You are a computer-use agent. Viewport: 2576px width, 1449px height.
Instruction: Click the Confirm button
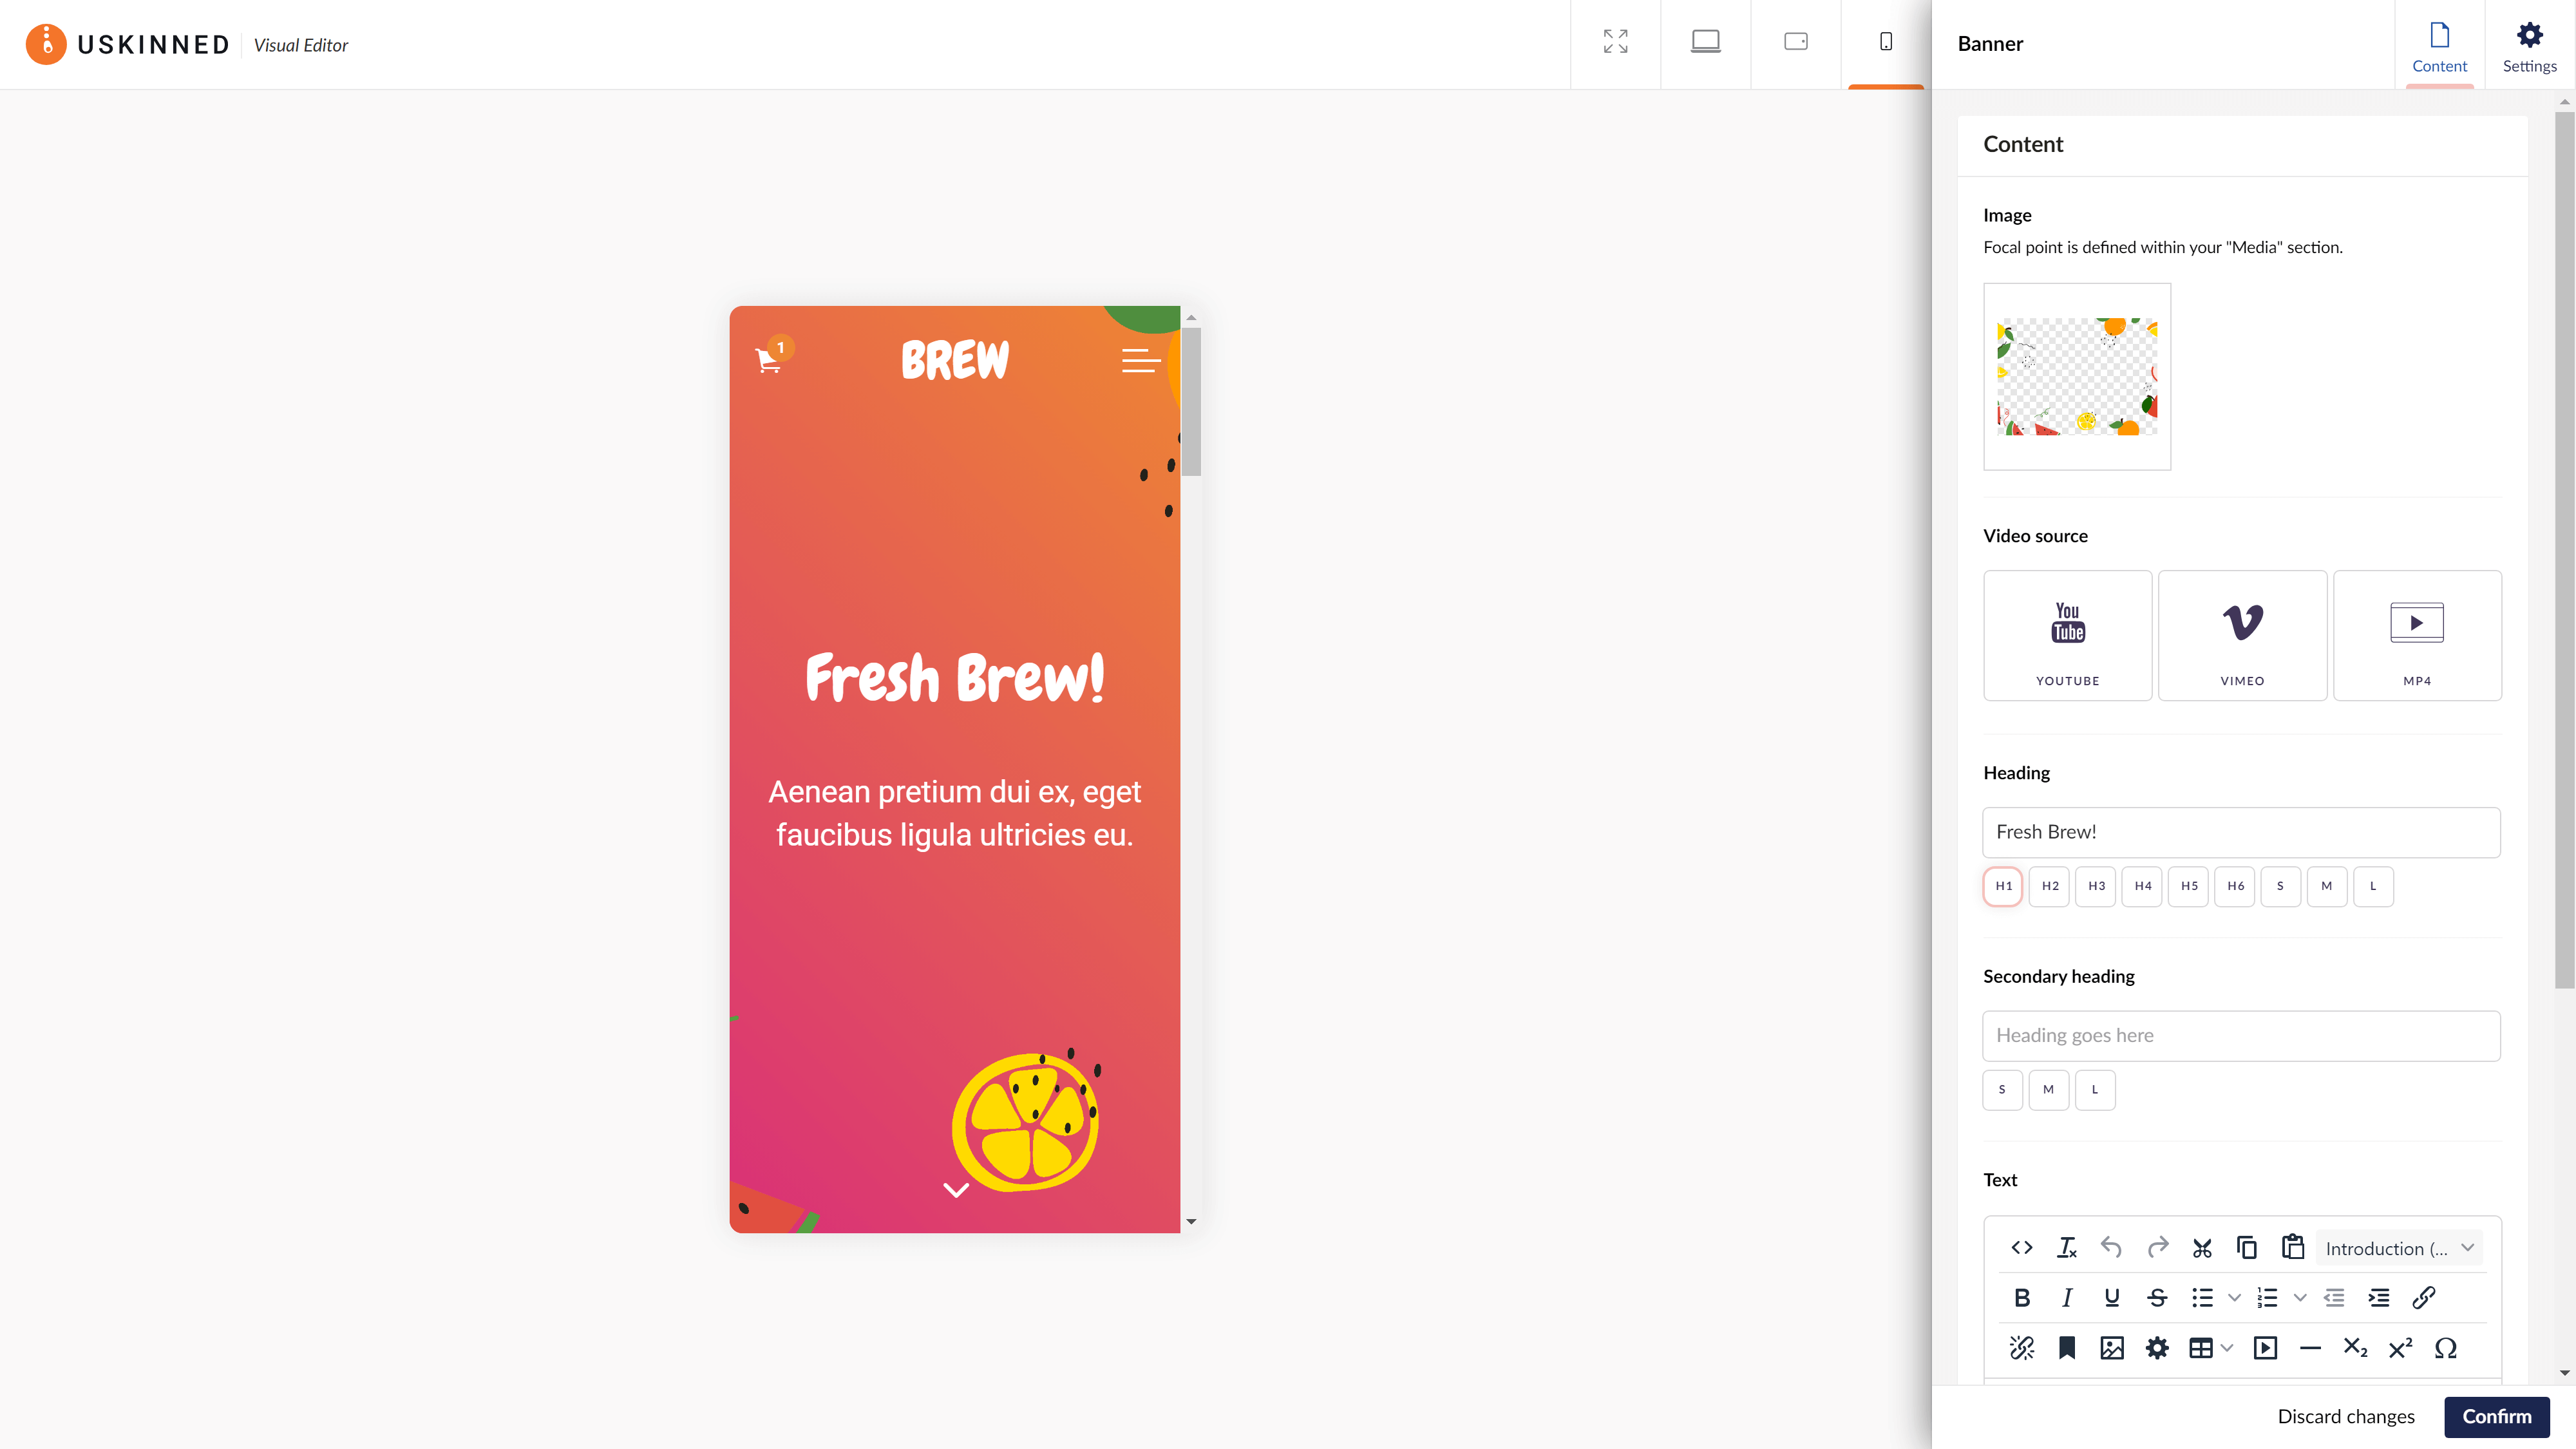(x=2496, y=1416)
